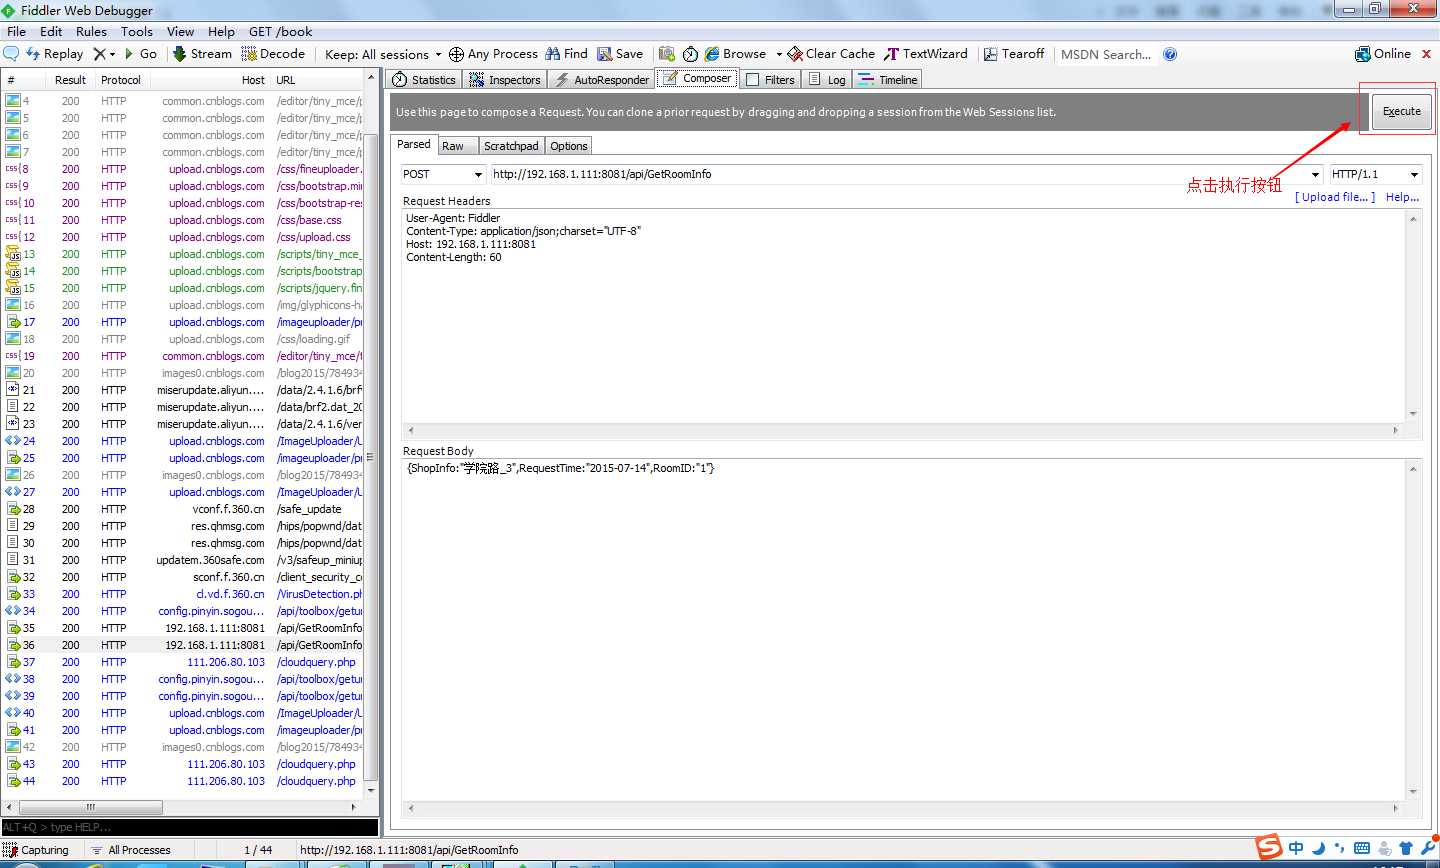The height and width of the screenshot is (868, 1440).
Task: Open the View menu
Action: 181,31
